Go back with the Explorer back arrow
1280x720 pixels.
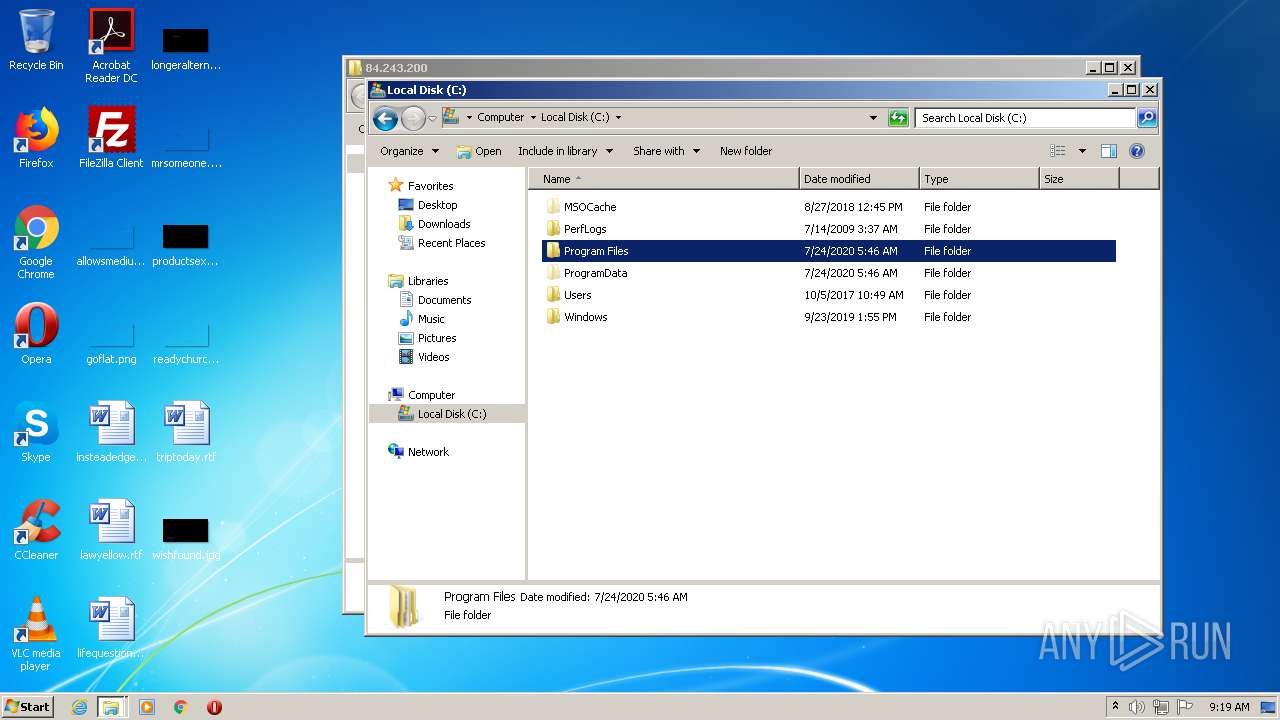[x=385, y=119]
